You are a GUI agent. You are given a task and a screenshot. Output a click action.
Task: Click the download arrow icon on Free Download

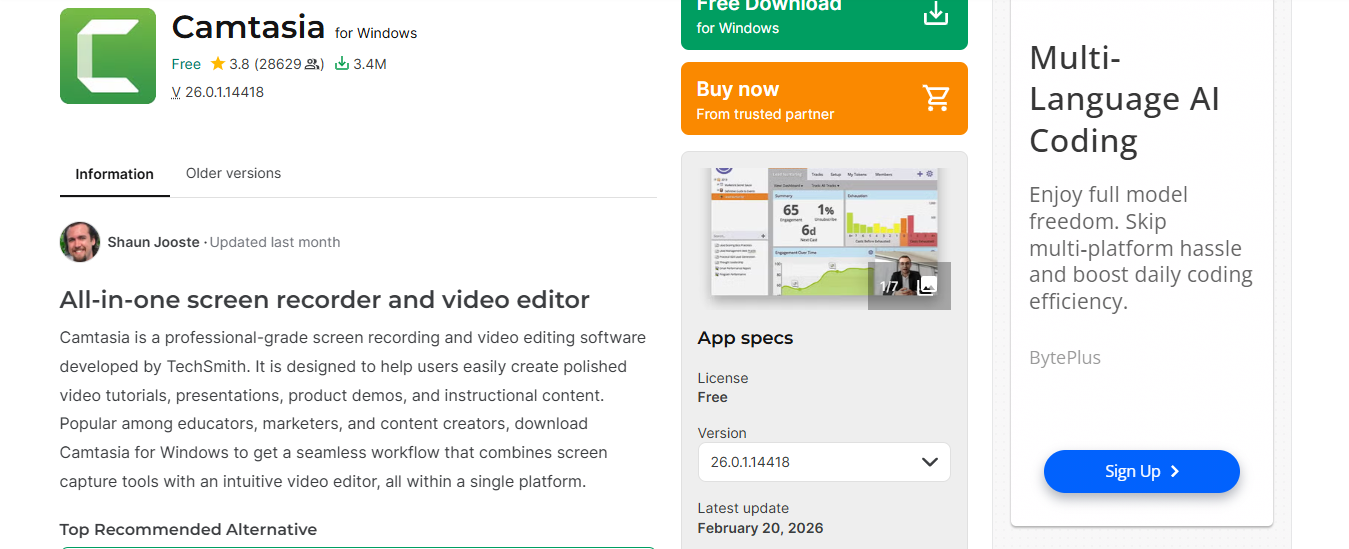point(935,14)
